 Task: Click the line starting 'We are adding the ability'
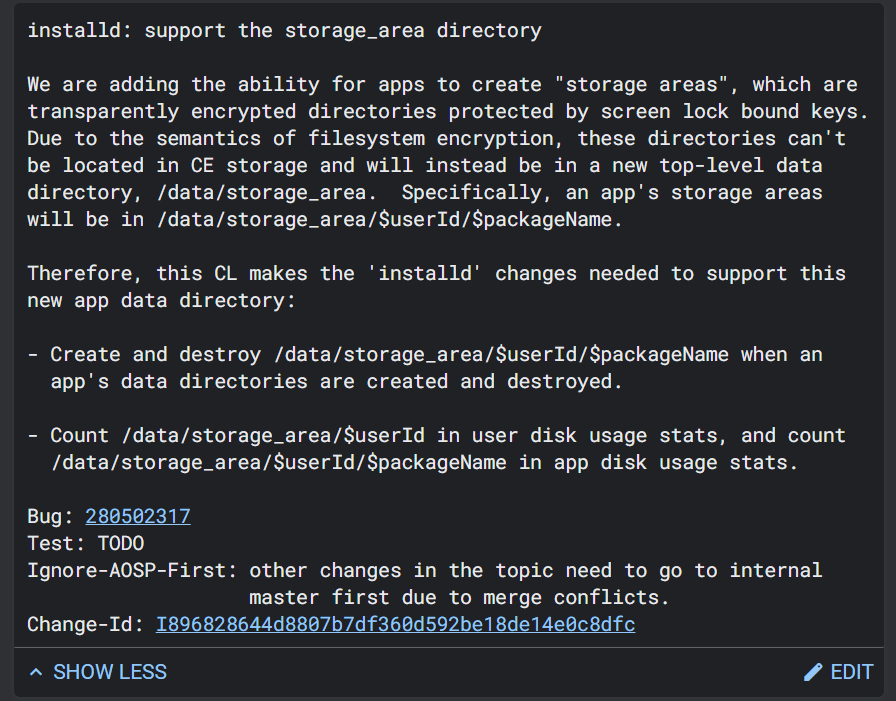click(x=442, y=85)
